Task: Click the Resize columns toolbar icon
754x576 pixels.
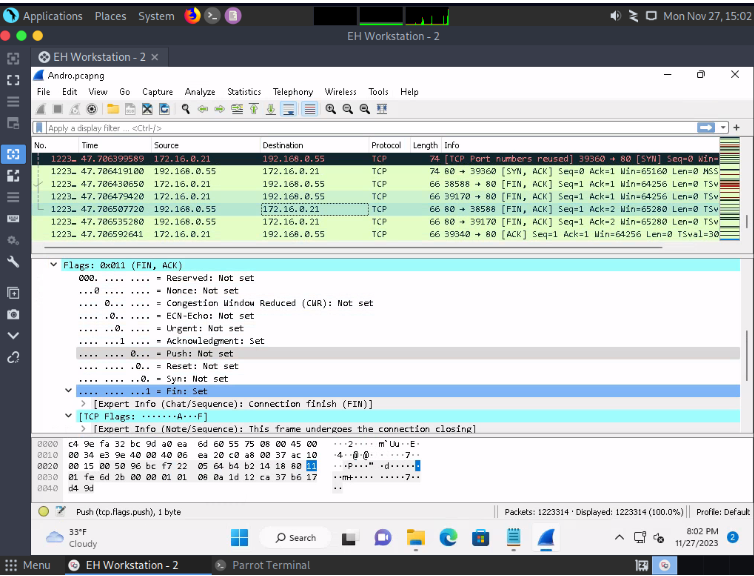Action: (380, 109)
